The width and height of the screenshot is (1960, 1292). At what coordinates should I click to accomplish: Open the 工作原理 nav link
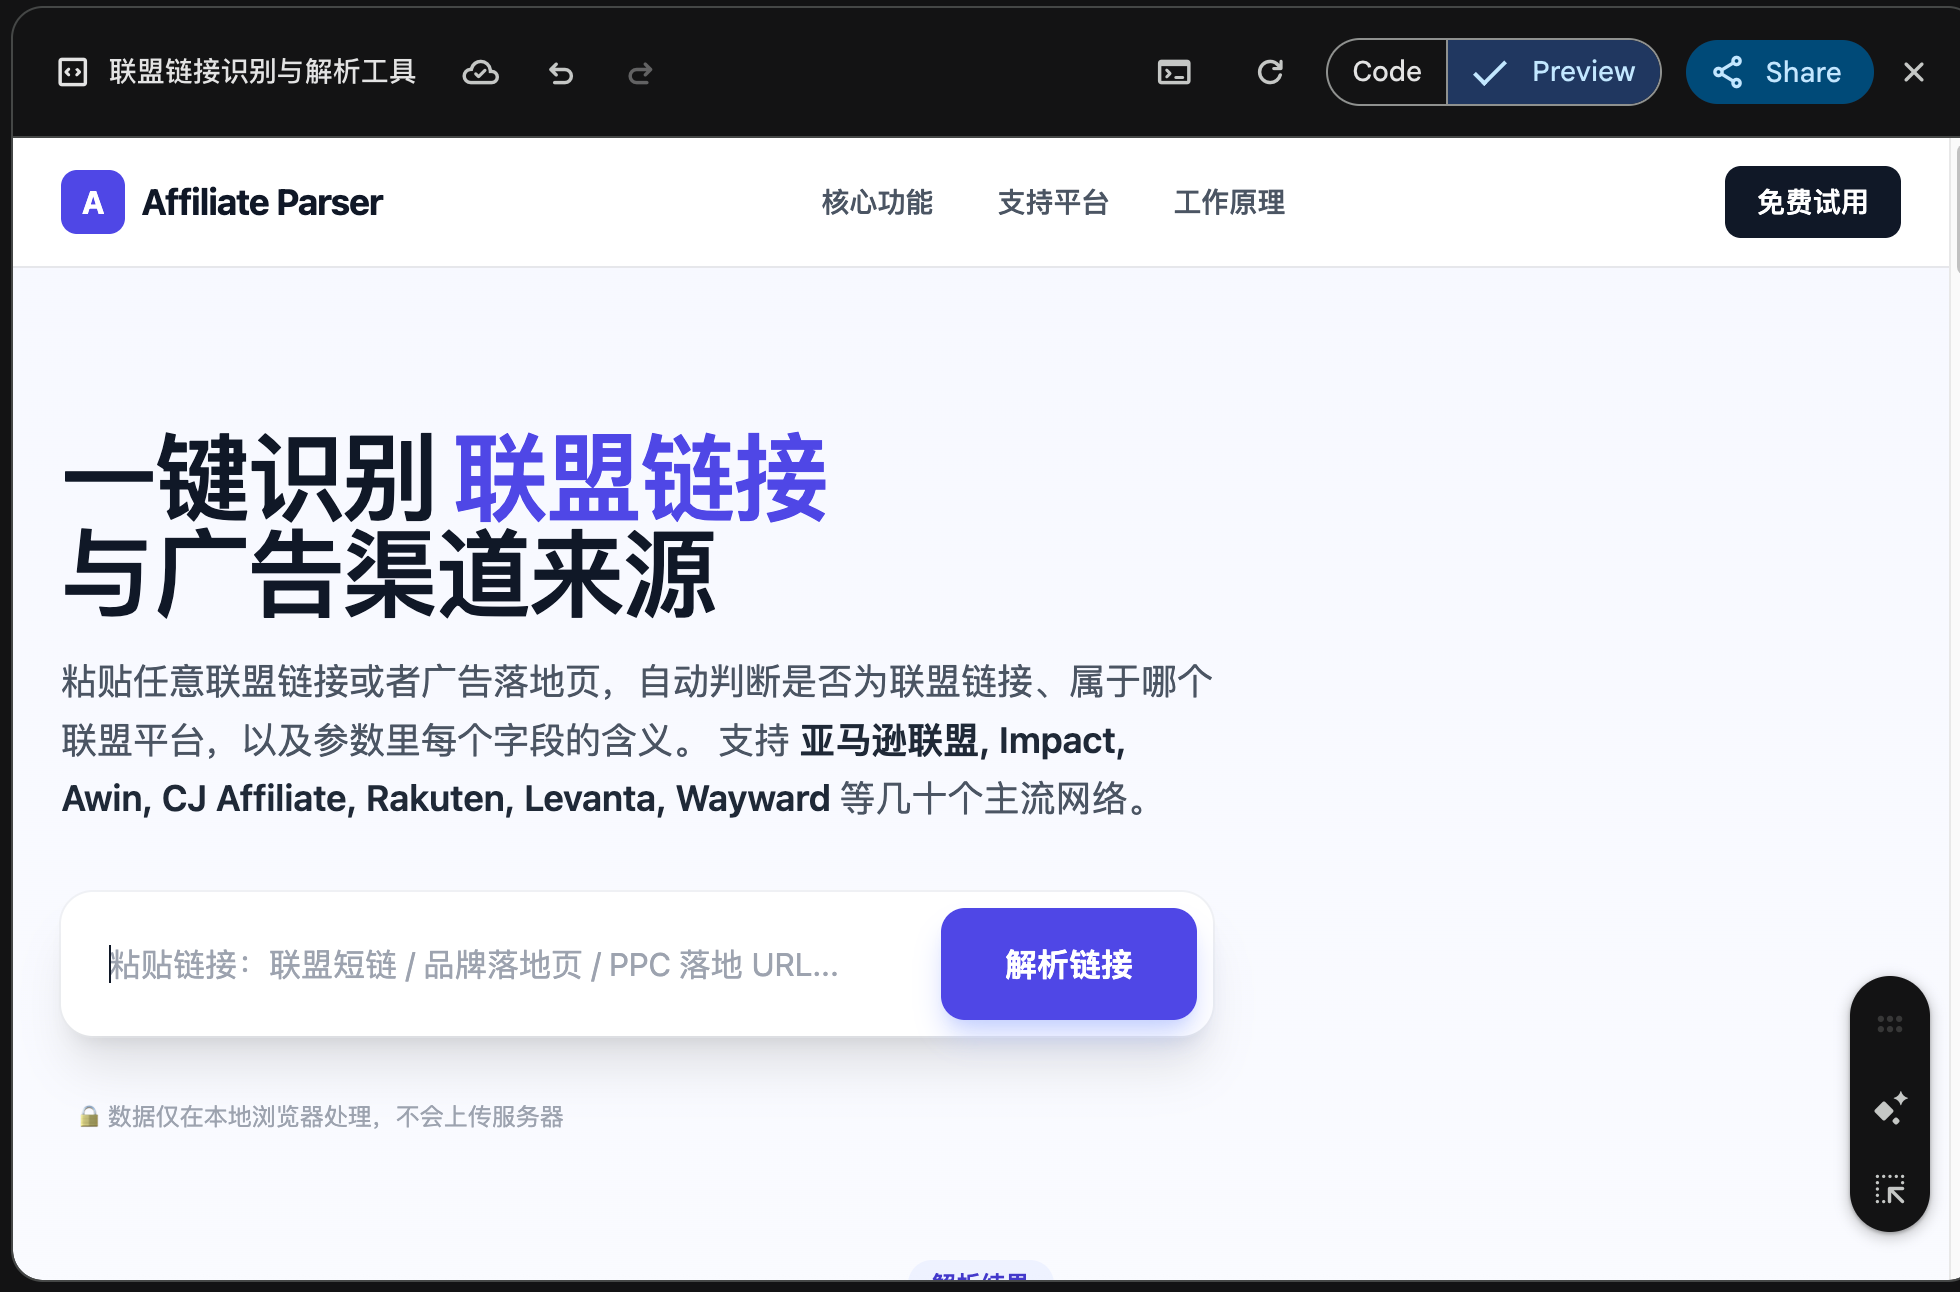(1229, 202)
